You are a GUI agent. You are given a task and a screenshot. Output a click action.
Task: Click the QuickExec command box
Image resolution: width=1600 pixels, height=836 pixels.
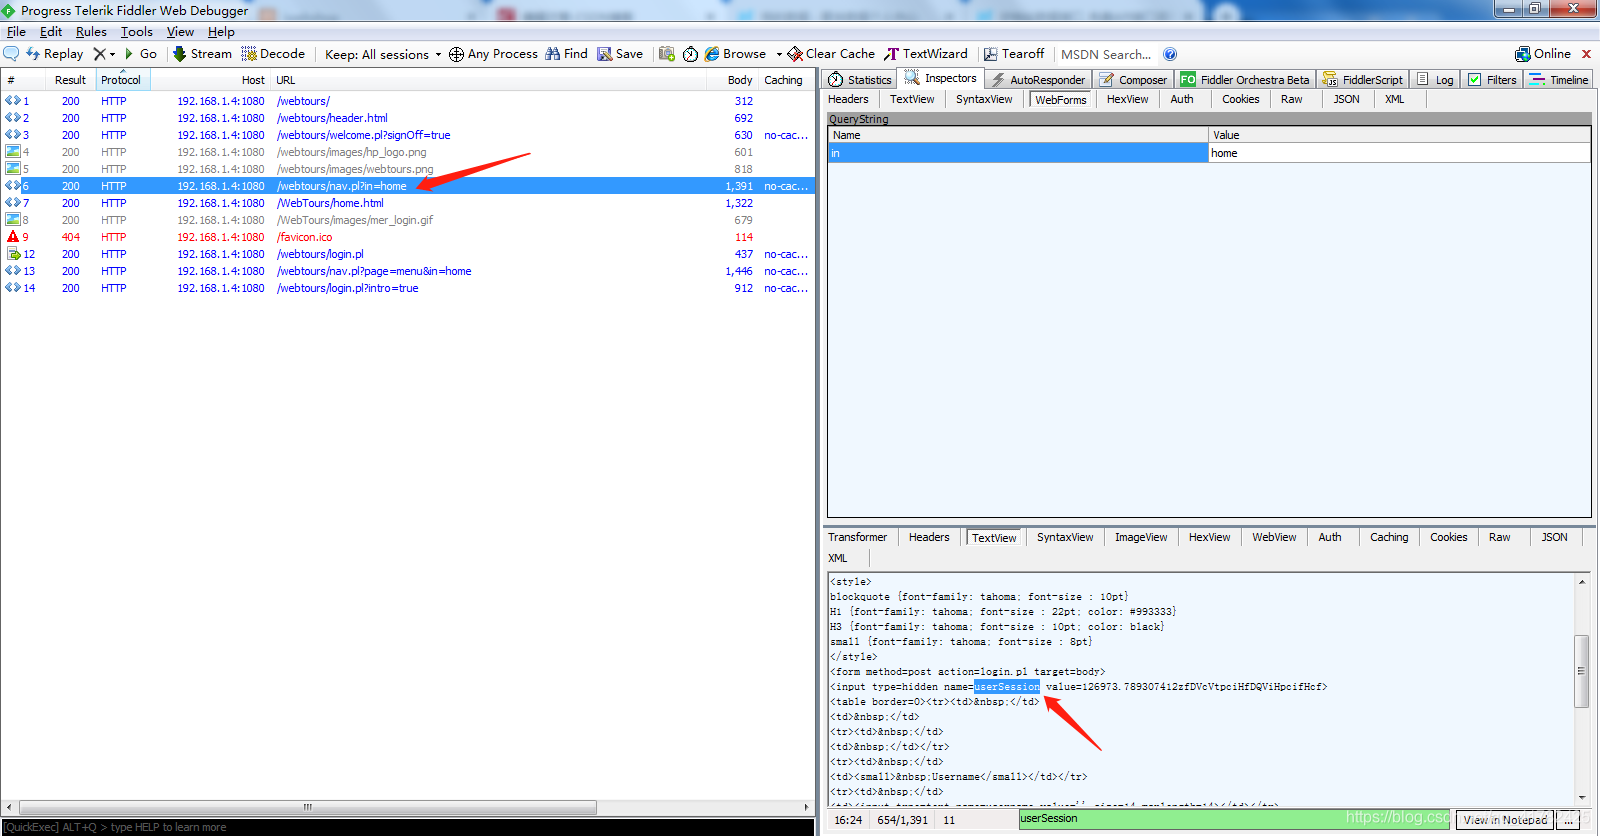pos(408,827)
